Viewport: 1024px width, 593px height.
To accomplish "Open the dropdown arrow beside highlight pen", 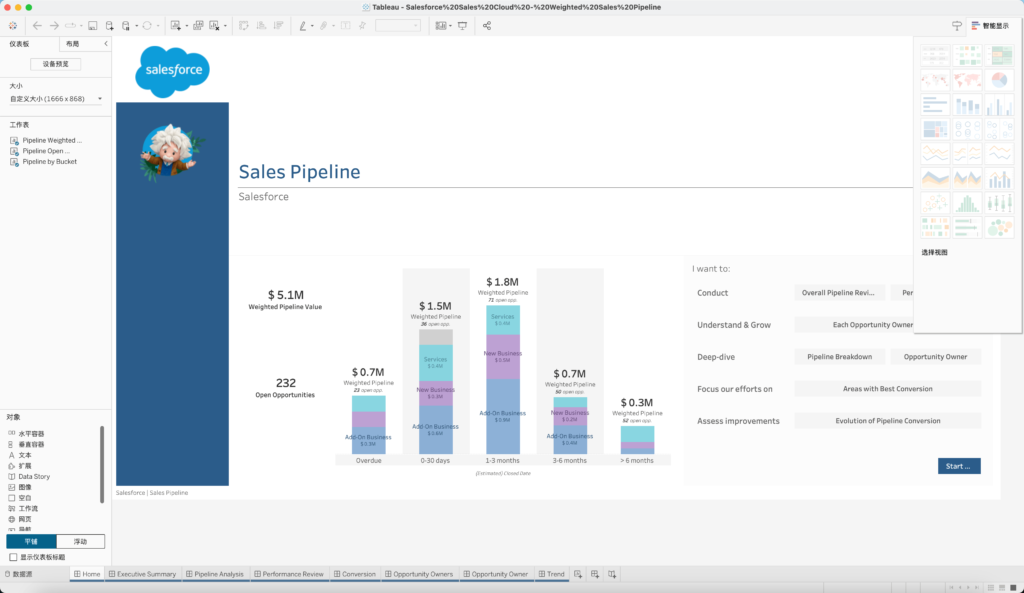I will point(312,26).
